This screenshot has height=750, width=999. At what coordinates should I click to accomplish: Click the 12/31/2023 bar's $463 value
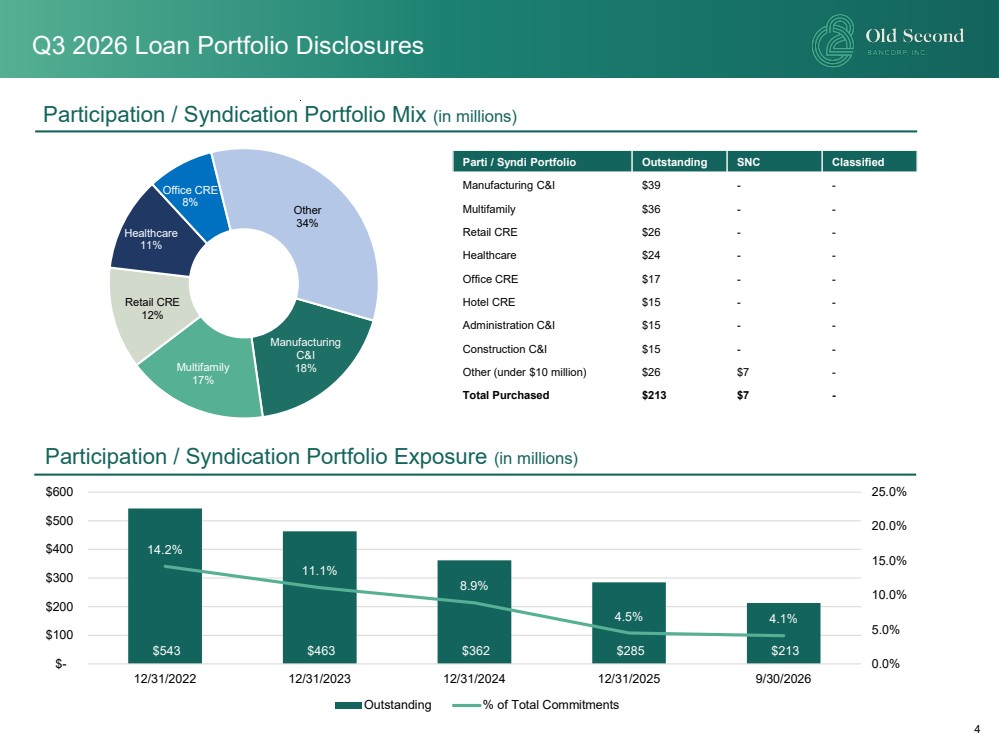pos(321,651)
